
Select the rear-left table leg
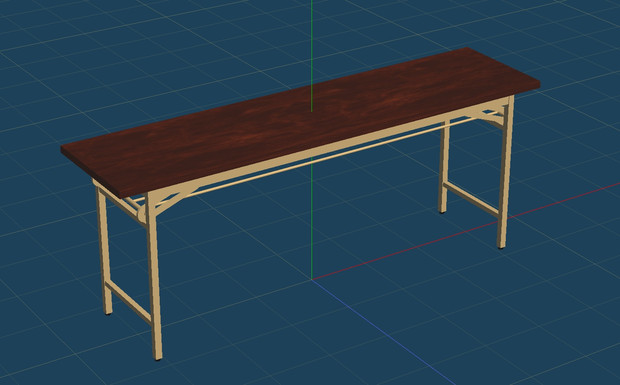[104, 249]
